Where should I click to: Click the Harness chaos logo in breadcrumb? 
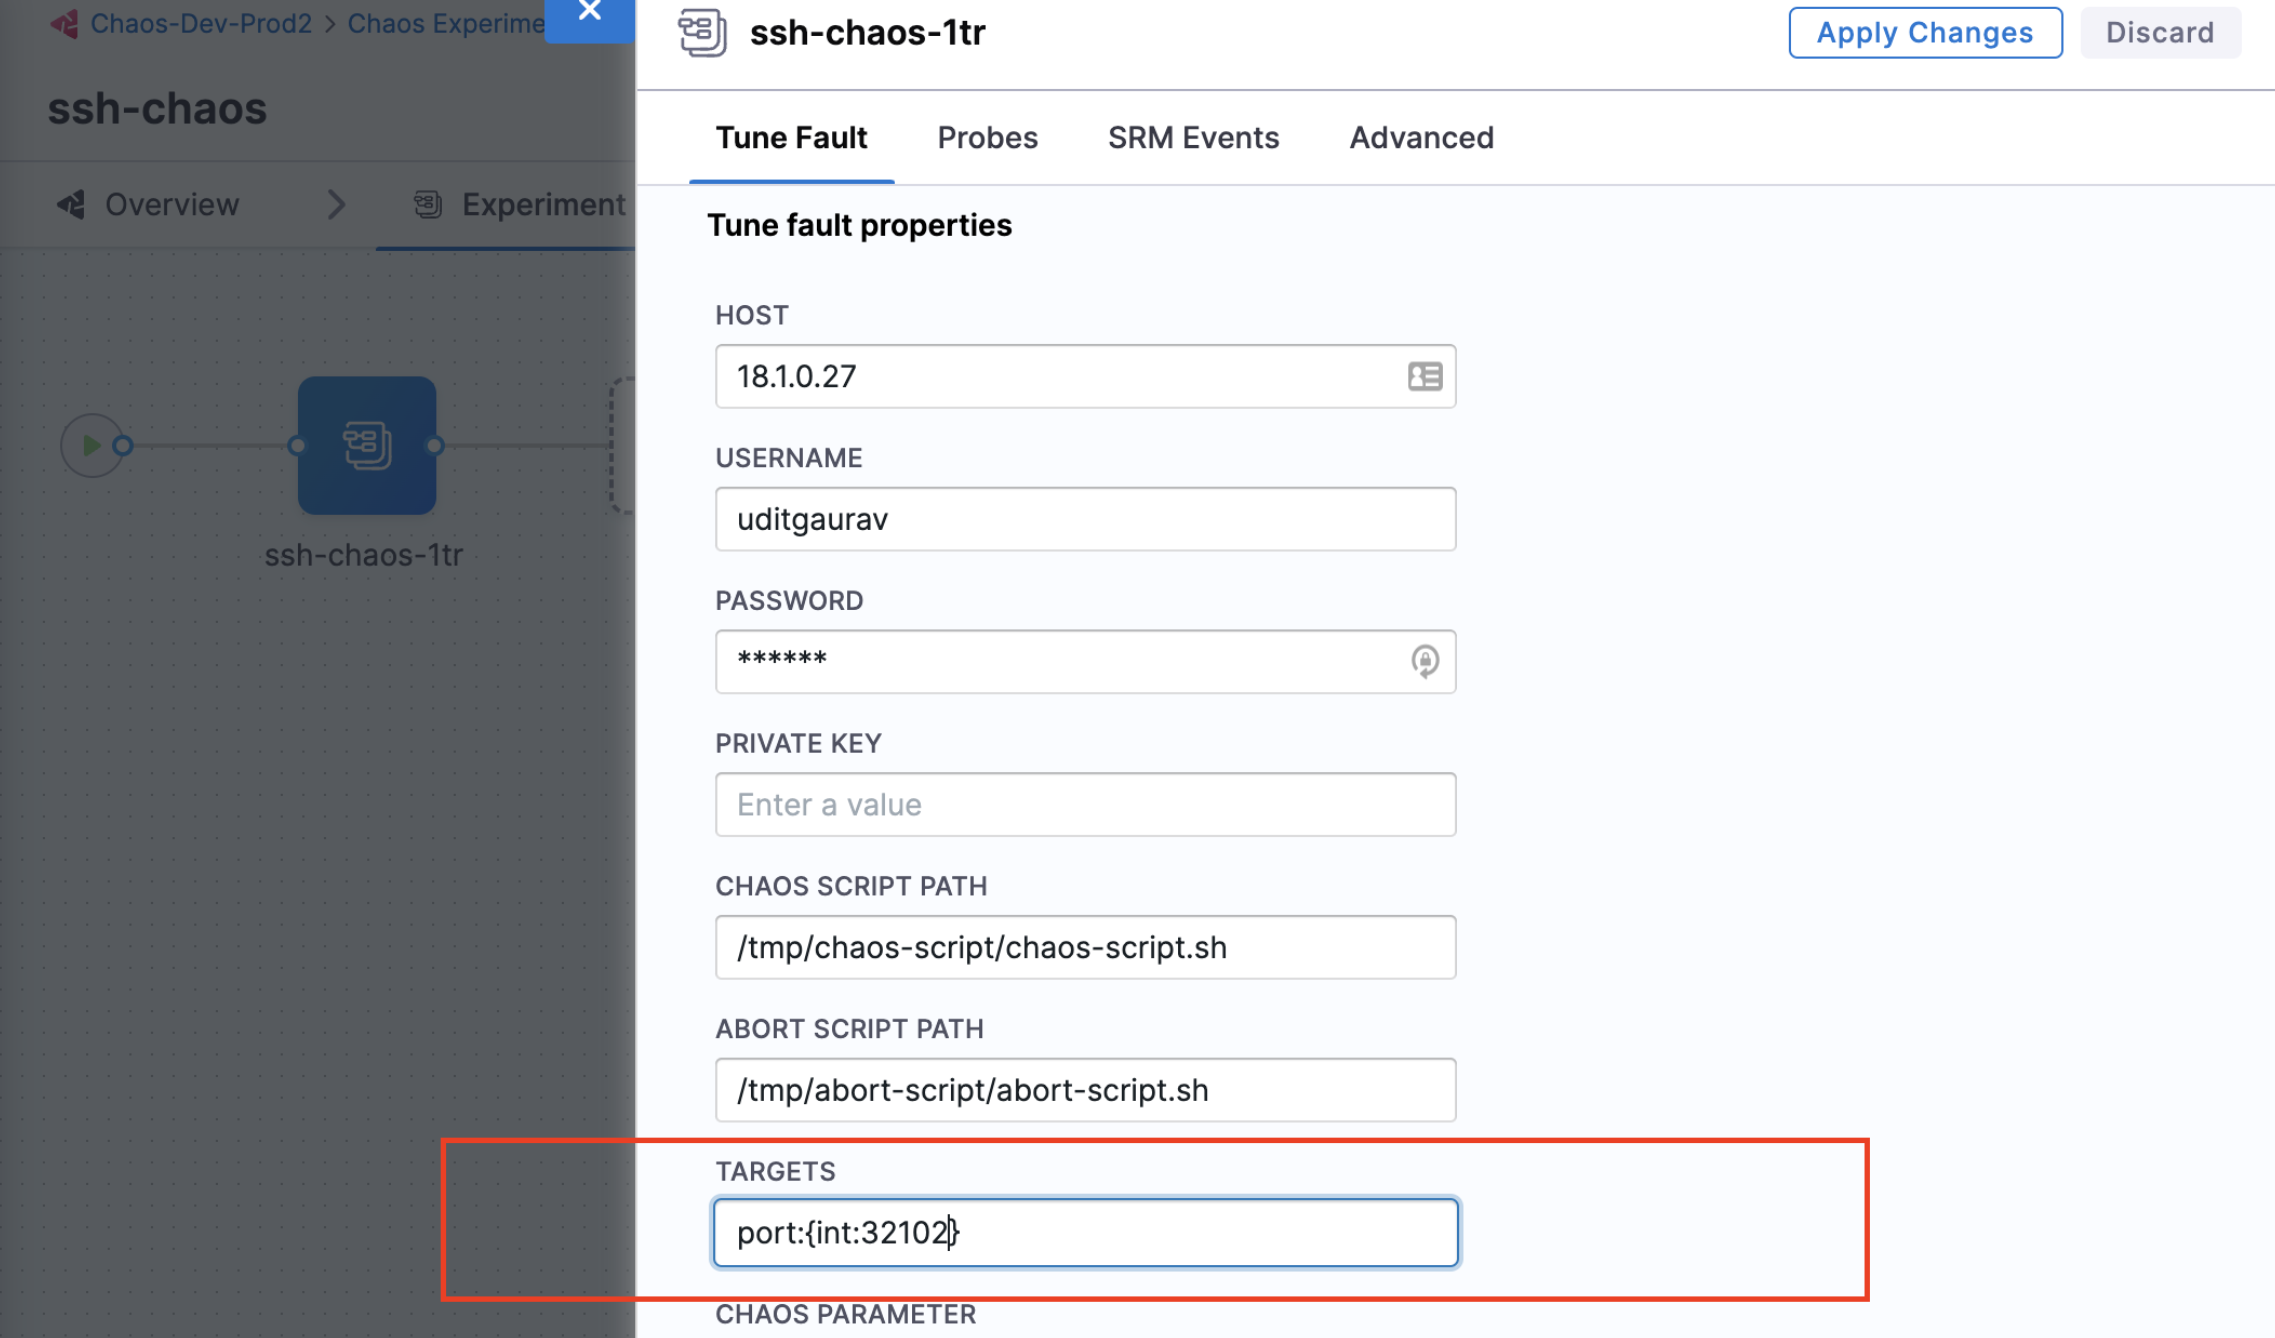pos(65,24)
